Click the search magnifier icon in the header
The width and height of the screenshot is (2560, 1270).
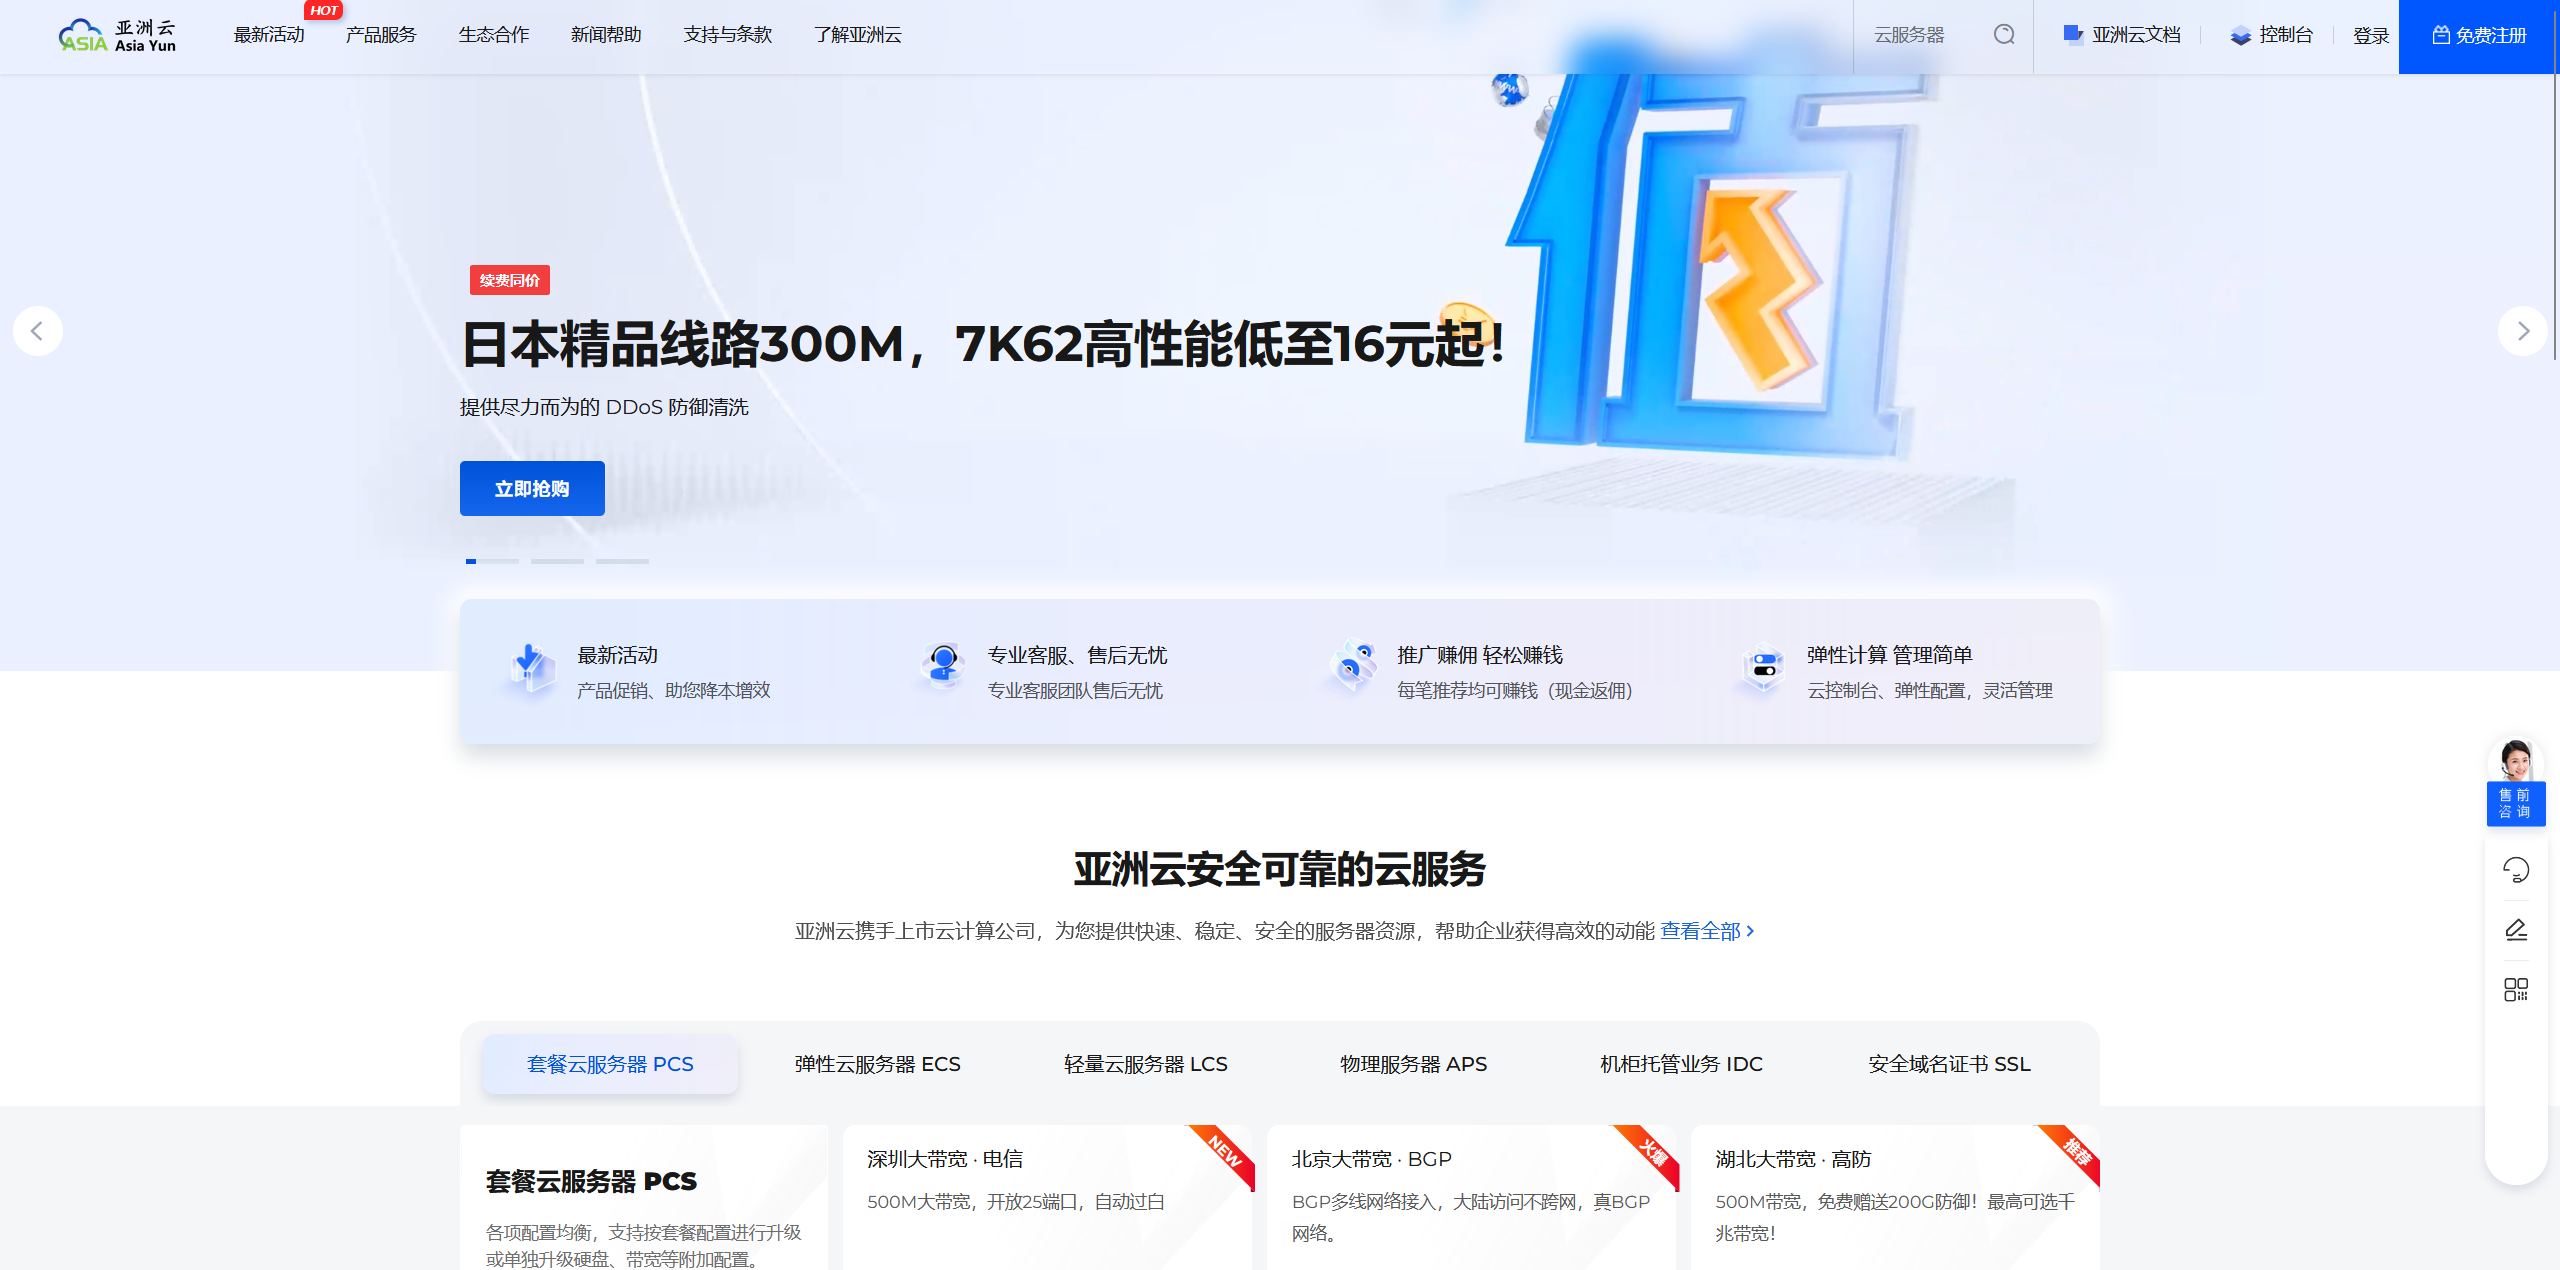point(2004,34)
